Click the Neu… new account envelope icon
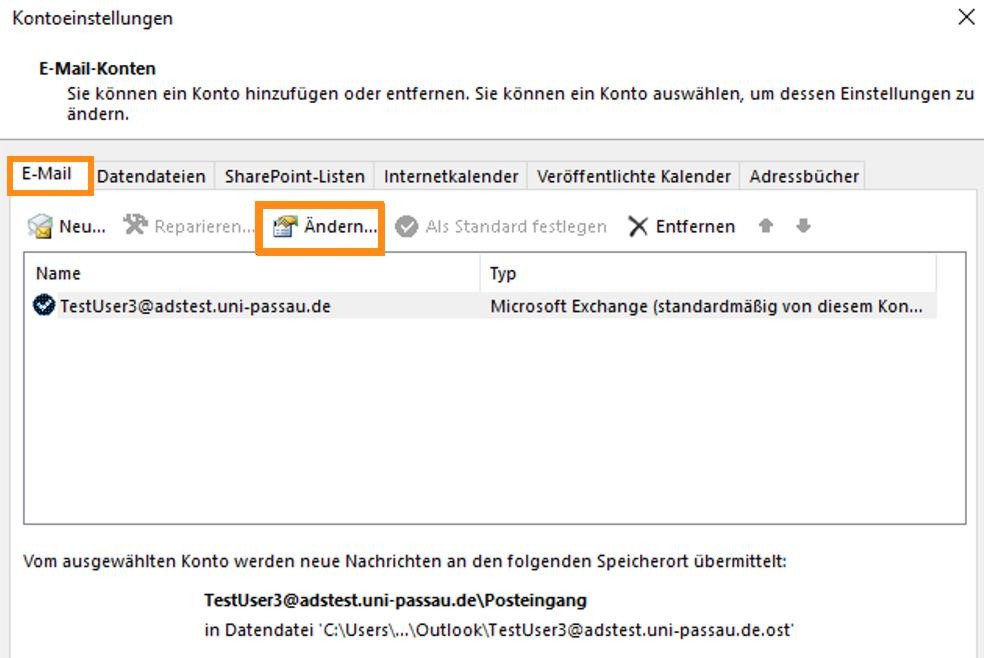 (x=40, y=226)
